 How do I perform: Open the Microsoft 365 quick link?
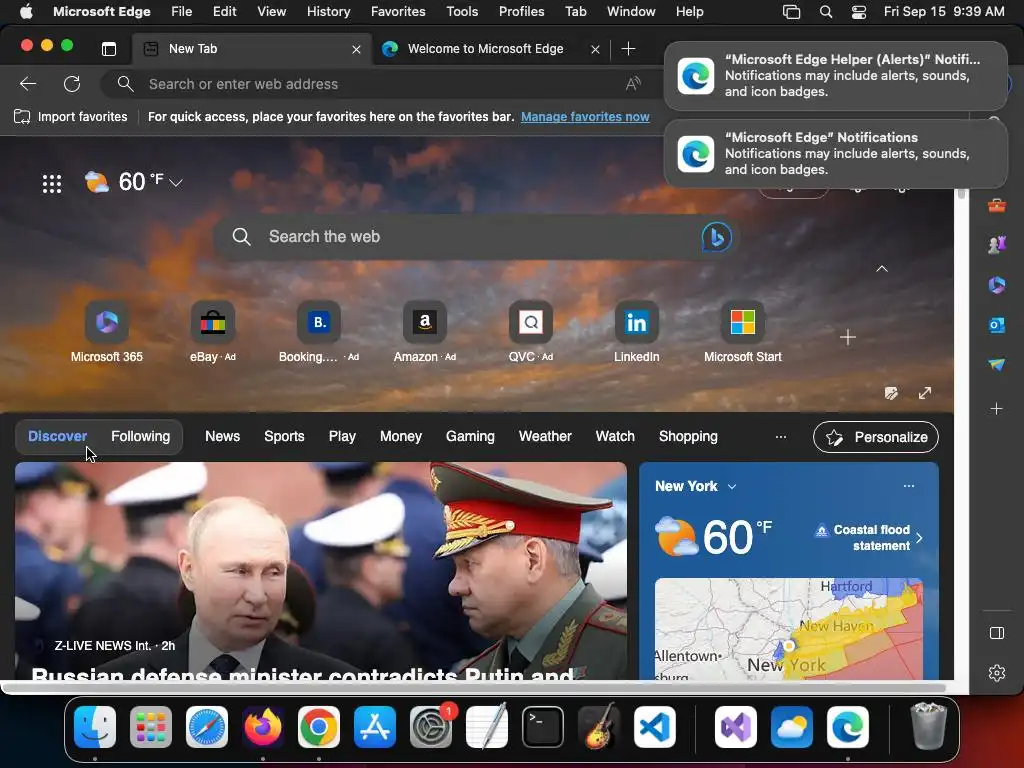point(106,332)
